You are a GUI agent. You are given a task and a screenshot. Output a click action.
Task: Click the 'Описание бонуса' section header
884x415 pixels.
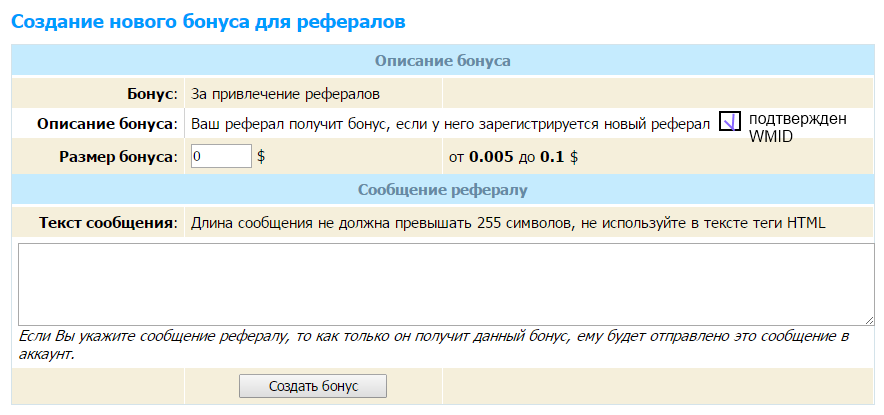(442, 61)
